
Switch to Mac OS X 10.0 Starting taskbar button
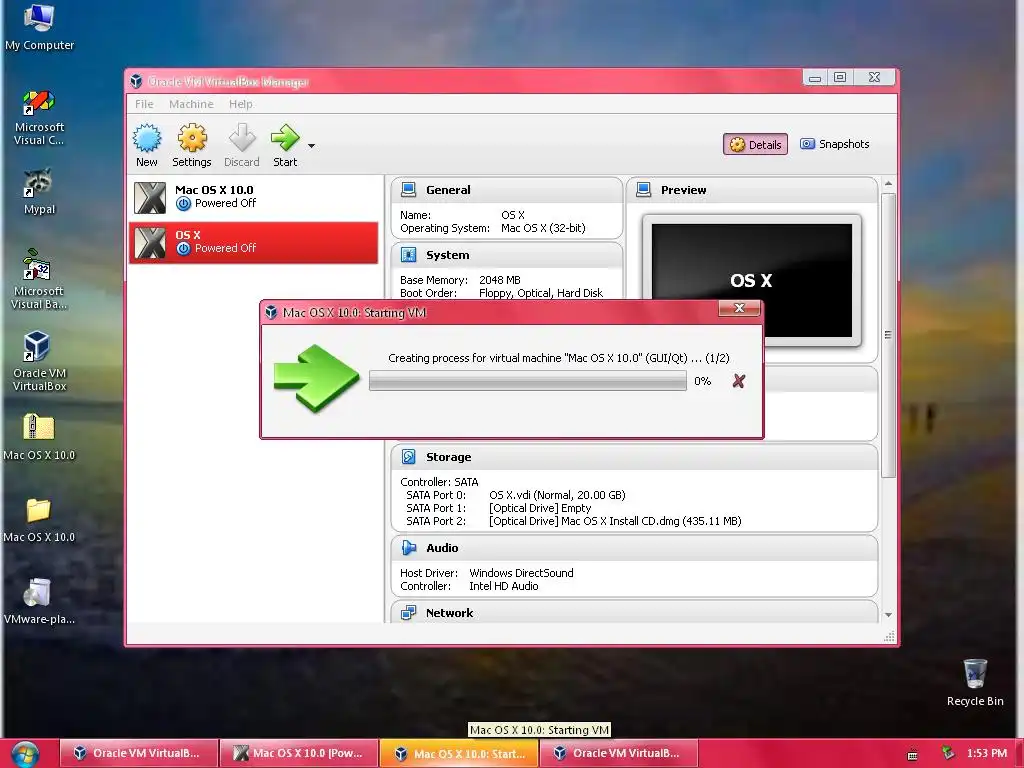[x=459, y=753]
